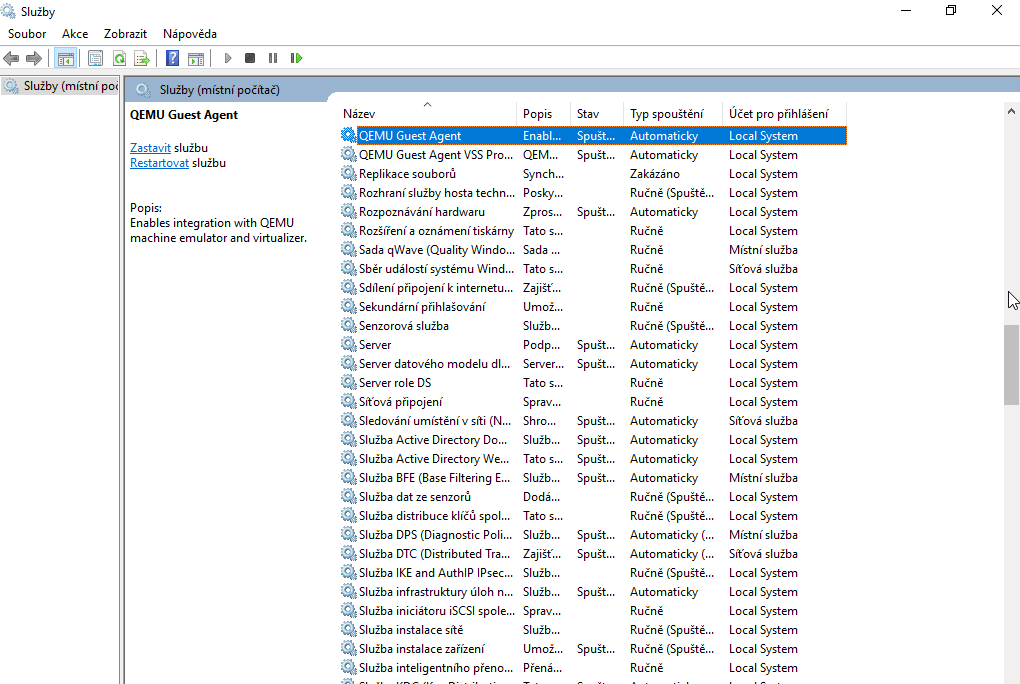Sort services by the Stav column header
This screenshot has width=1020, height=684.
point(588,114)
